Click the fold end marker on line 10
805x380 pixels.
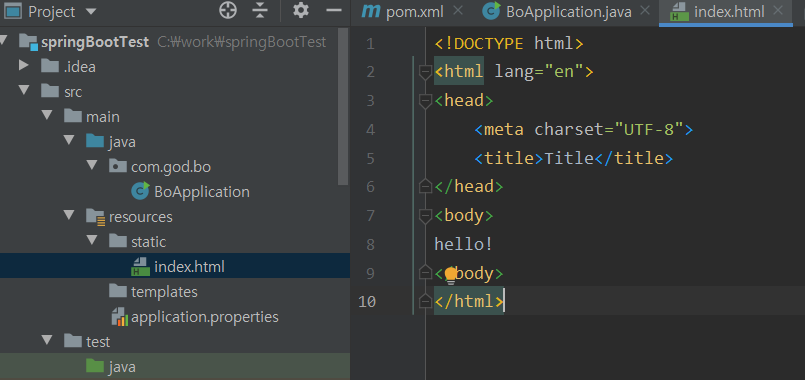(425, 301)
